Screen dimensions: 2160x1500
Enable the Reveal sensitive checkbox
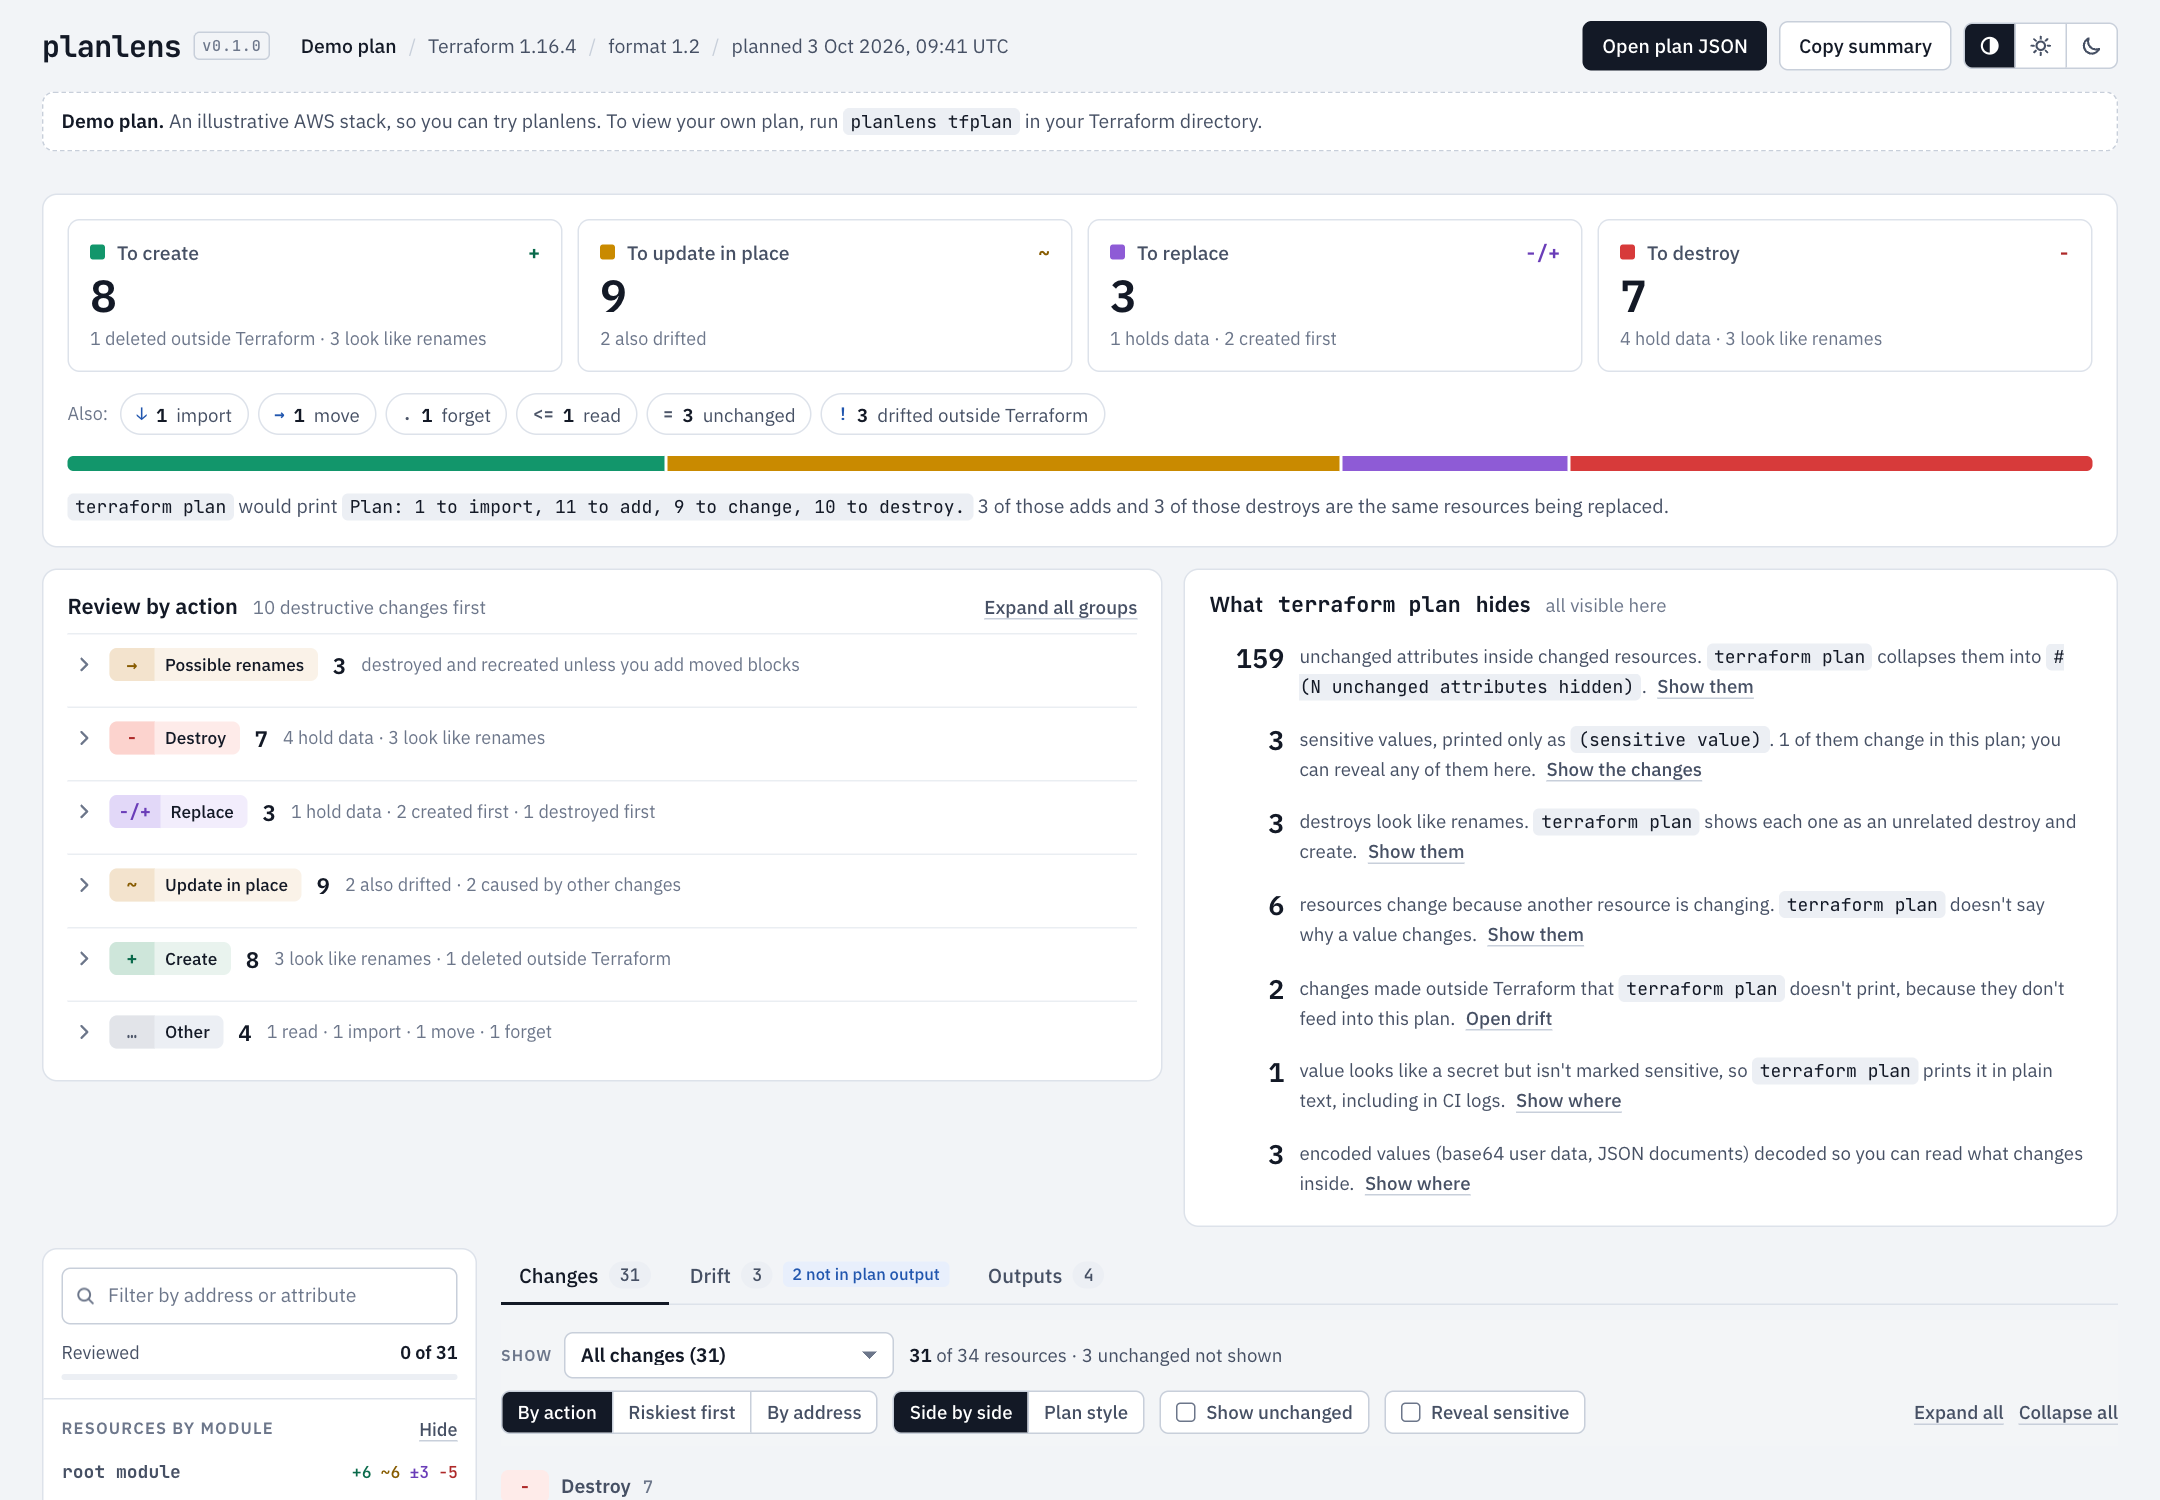click(1411, 1413)
